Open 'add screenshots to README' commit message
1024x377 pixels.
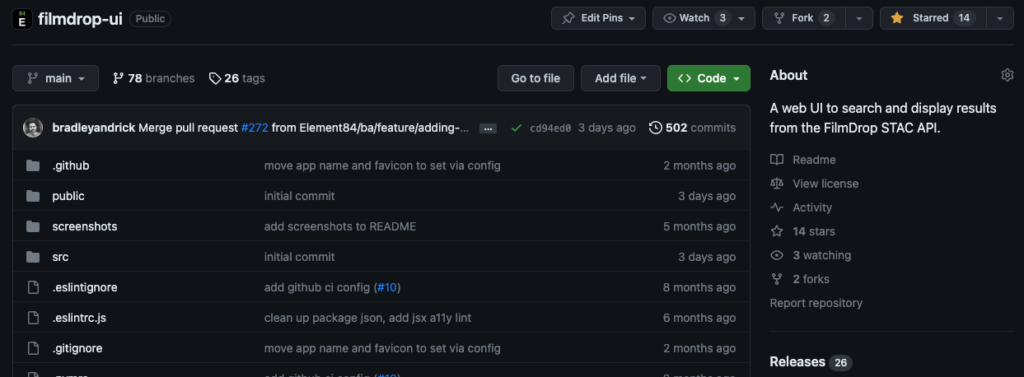coord(340,227)
